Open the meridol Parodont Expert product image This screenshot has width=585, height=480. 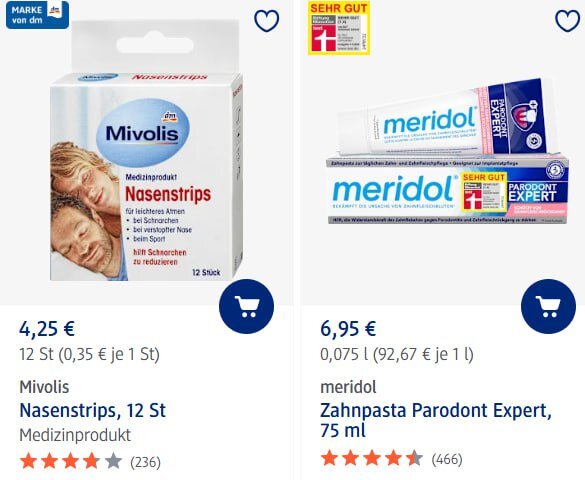point(448,151)
